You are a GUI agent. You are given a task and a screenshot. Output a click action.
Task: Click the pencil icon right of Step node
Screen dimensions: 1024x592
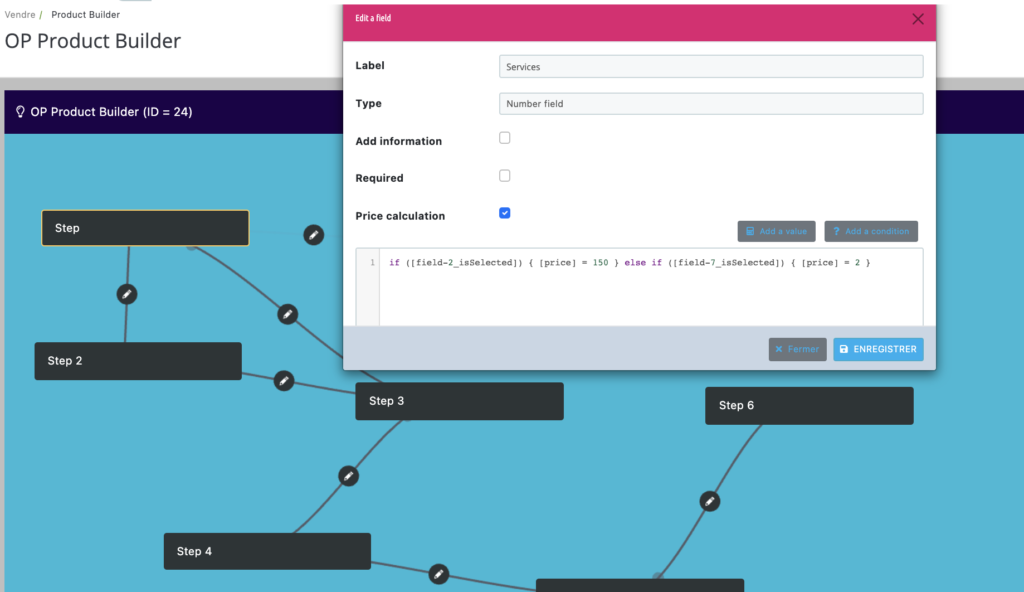[x=313, y=235]
